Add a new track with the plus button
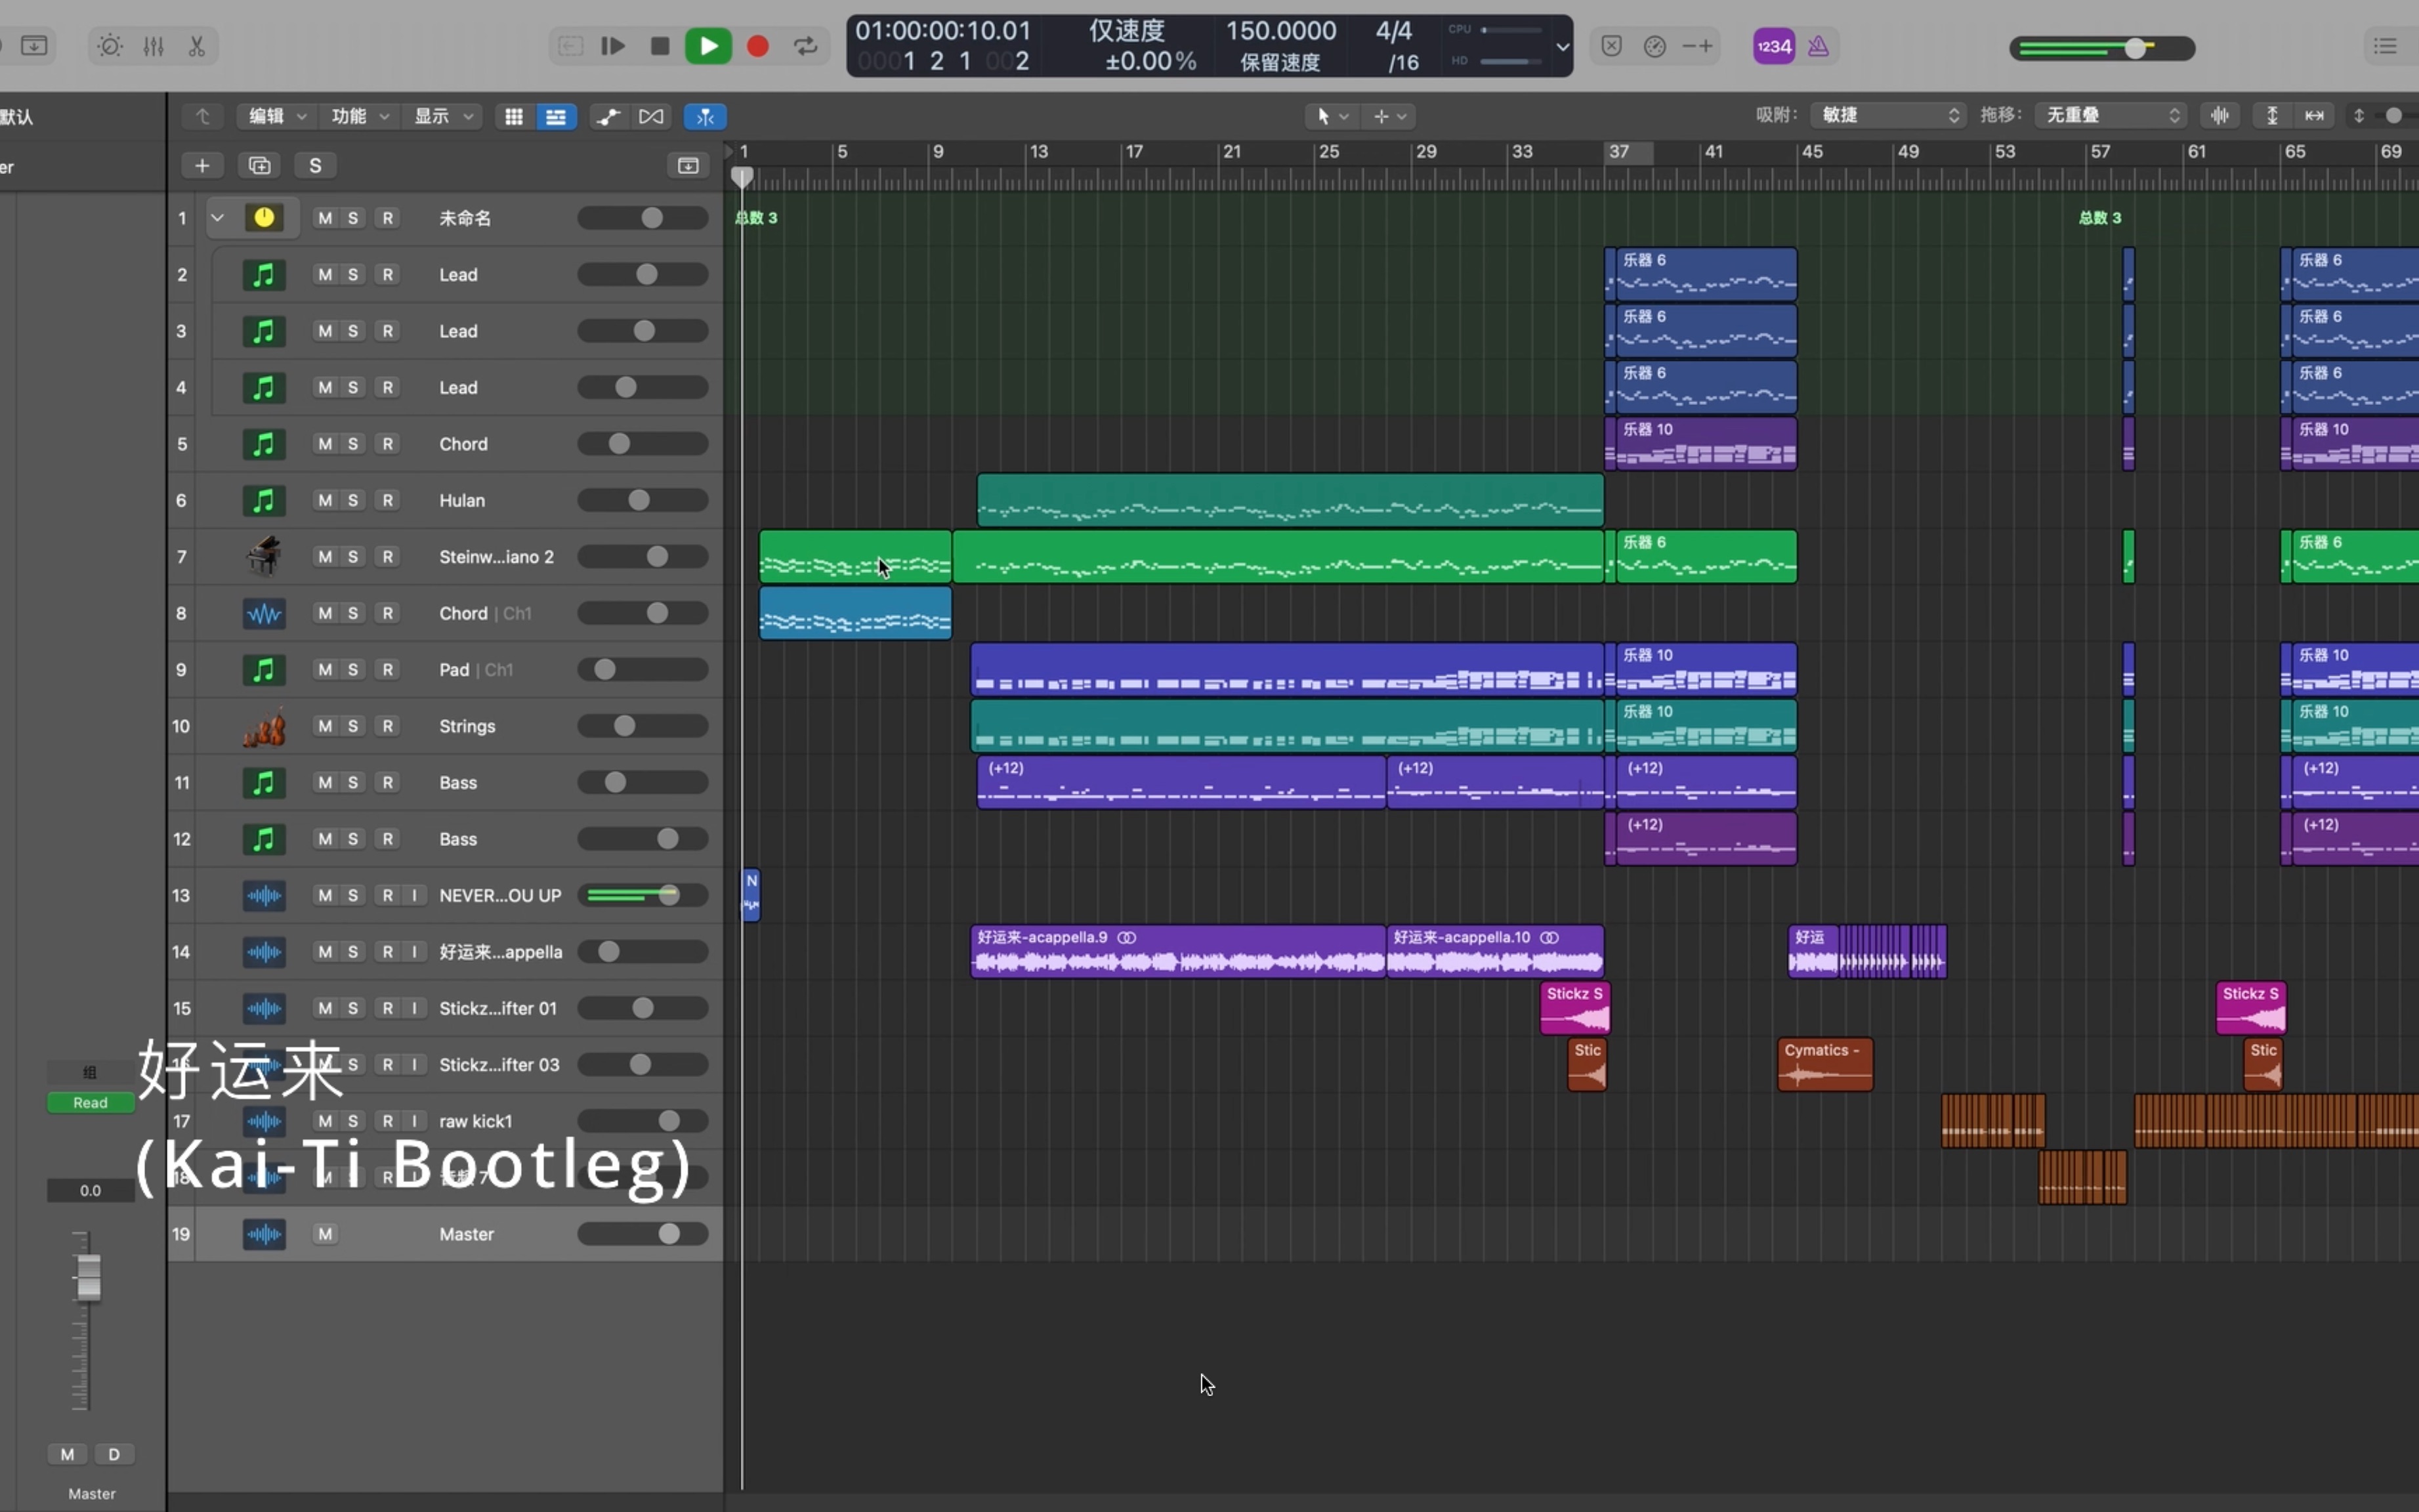 click(x=202, y=165)
